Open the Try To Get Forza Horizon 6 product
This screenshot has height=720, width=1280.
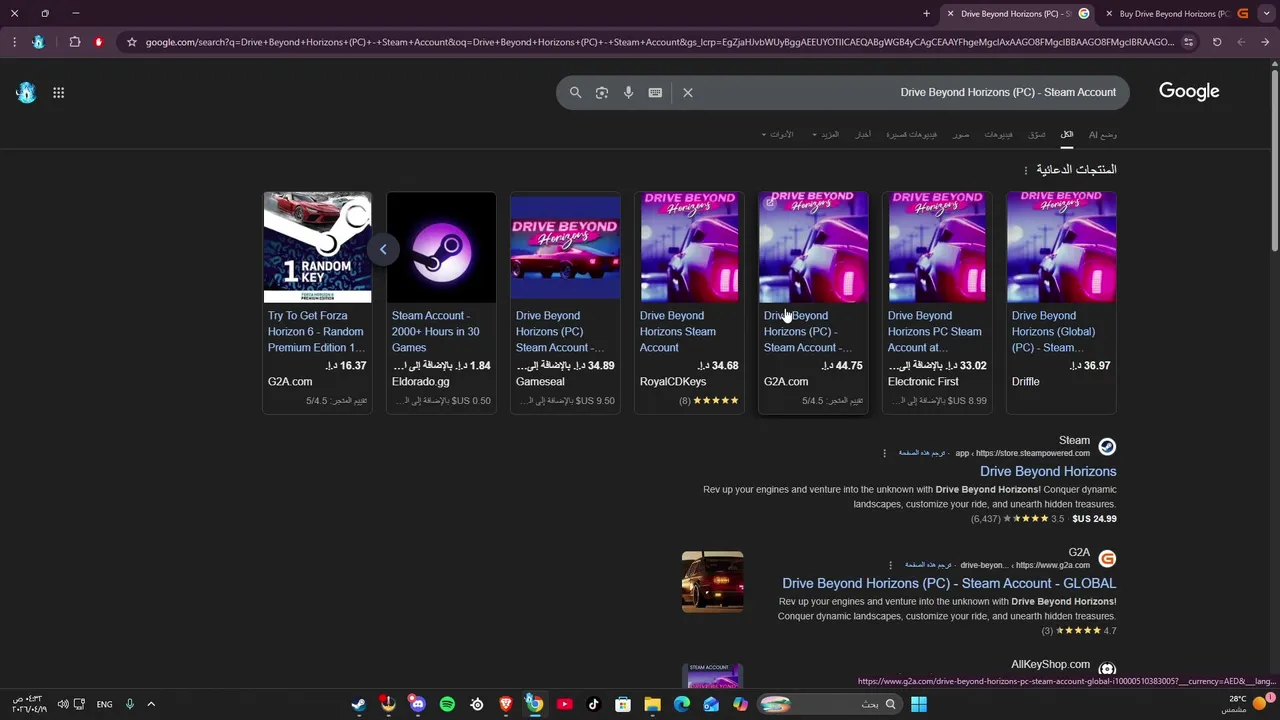tap(316, 331)
